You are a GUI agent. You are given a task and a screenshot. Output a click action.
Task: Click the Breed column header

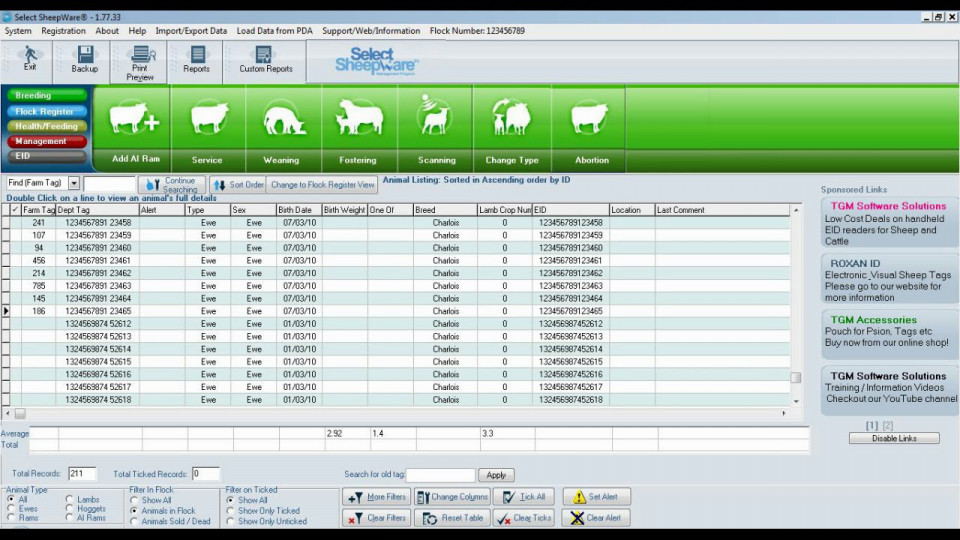click(x=445, y=210)
